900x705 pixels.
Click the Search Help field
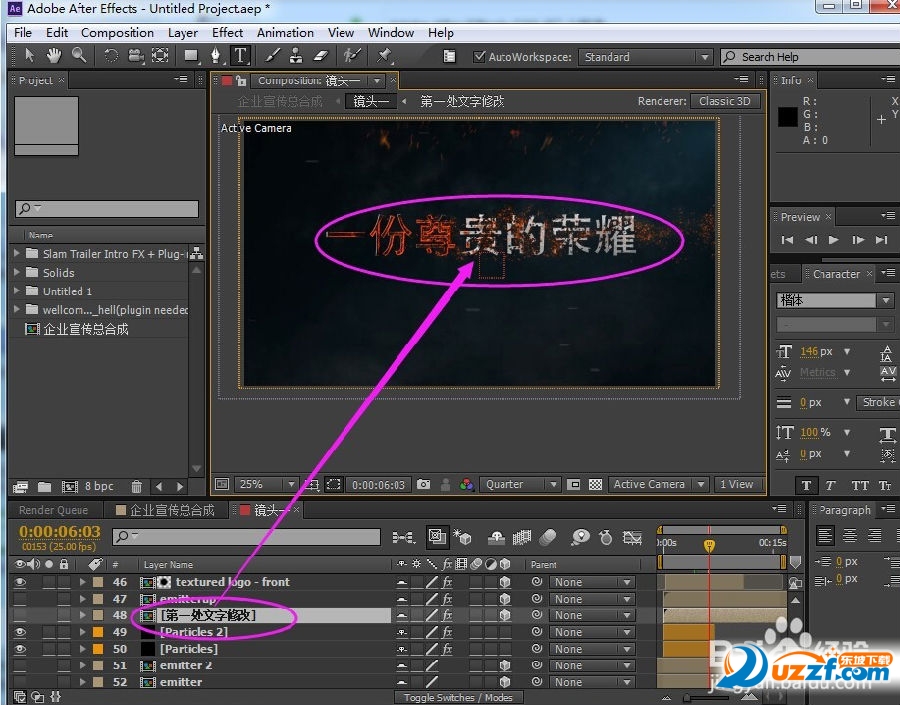810,57
